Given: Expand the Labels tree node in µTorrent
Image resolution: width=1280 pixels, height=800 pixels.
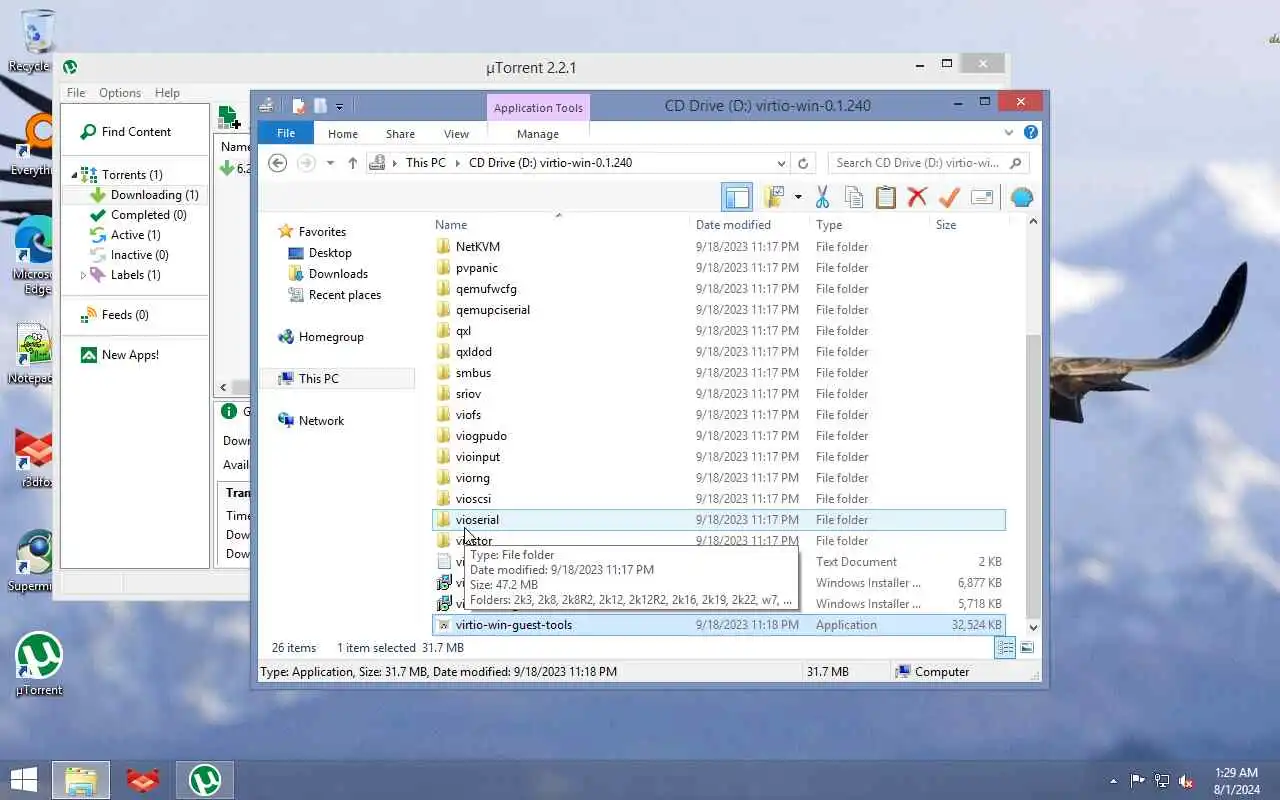Looking at the screenshot, I should [83, 275].
